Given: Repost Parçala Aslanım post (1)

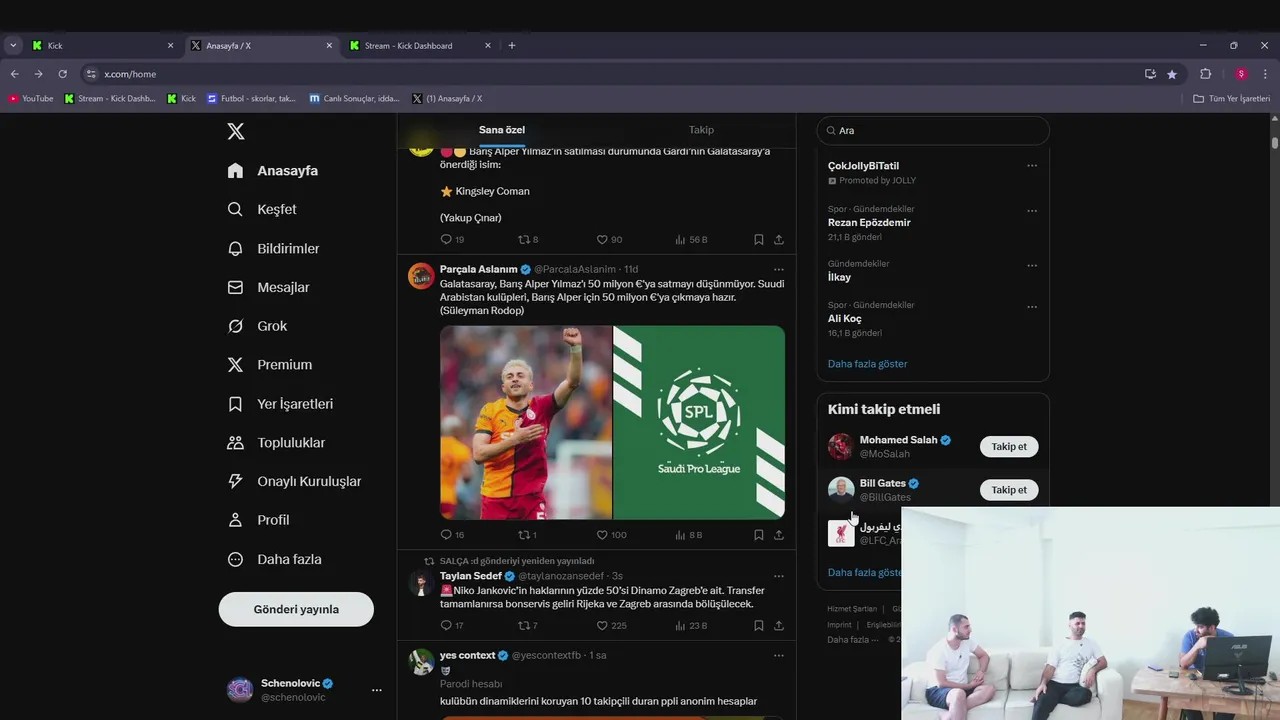Looking at the screenshot, I should [x=527, y=535].
